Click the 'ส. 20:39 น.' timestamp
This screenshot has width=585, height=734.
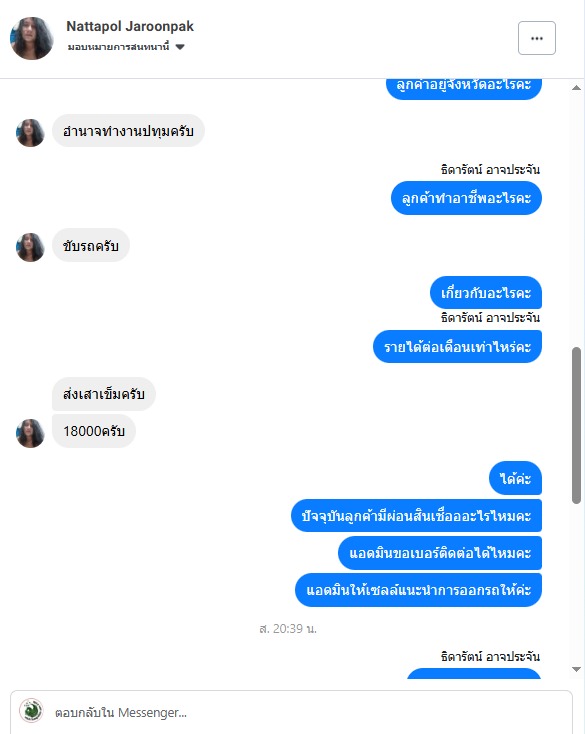pos(288,628)
